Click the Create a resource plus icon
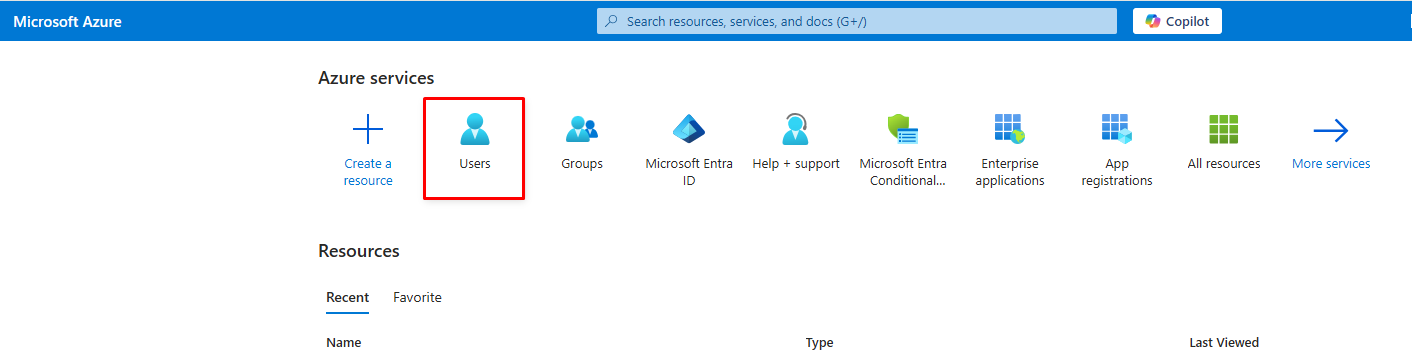 [368, 130]
